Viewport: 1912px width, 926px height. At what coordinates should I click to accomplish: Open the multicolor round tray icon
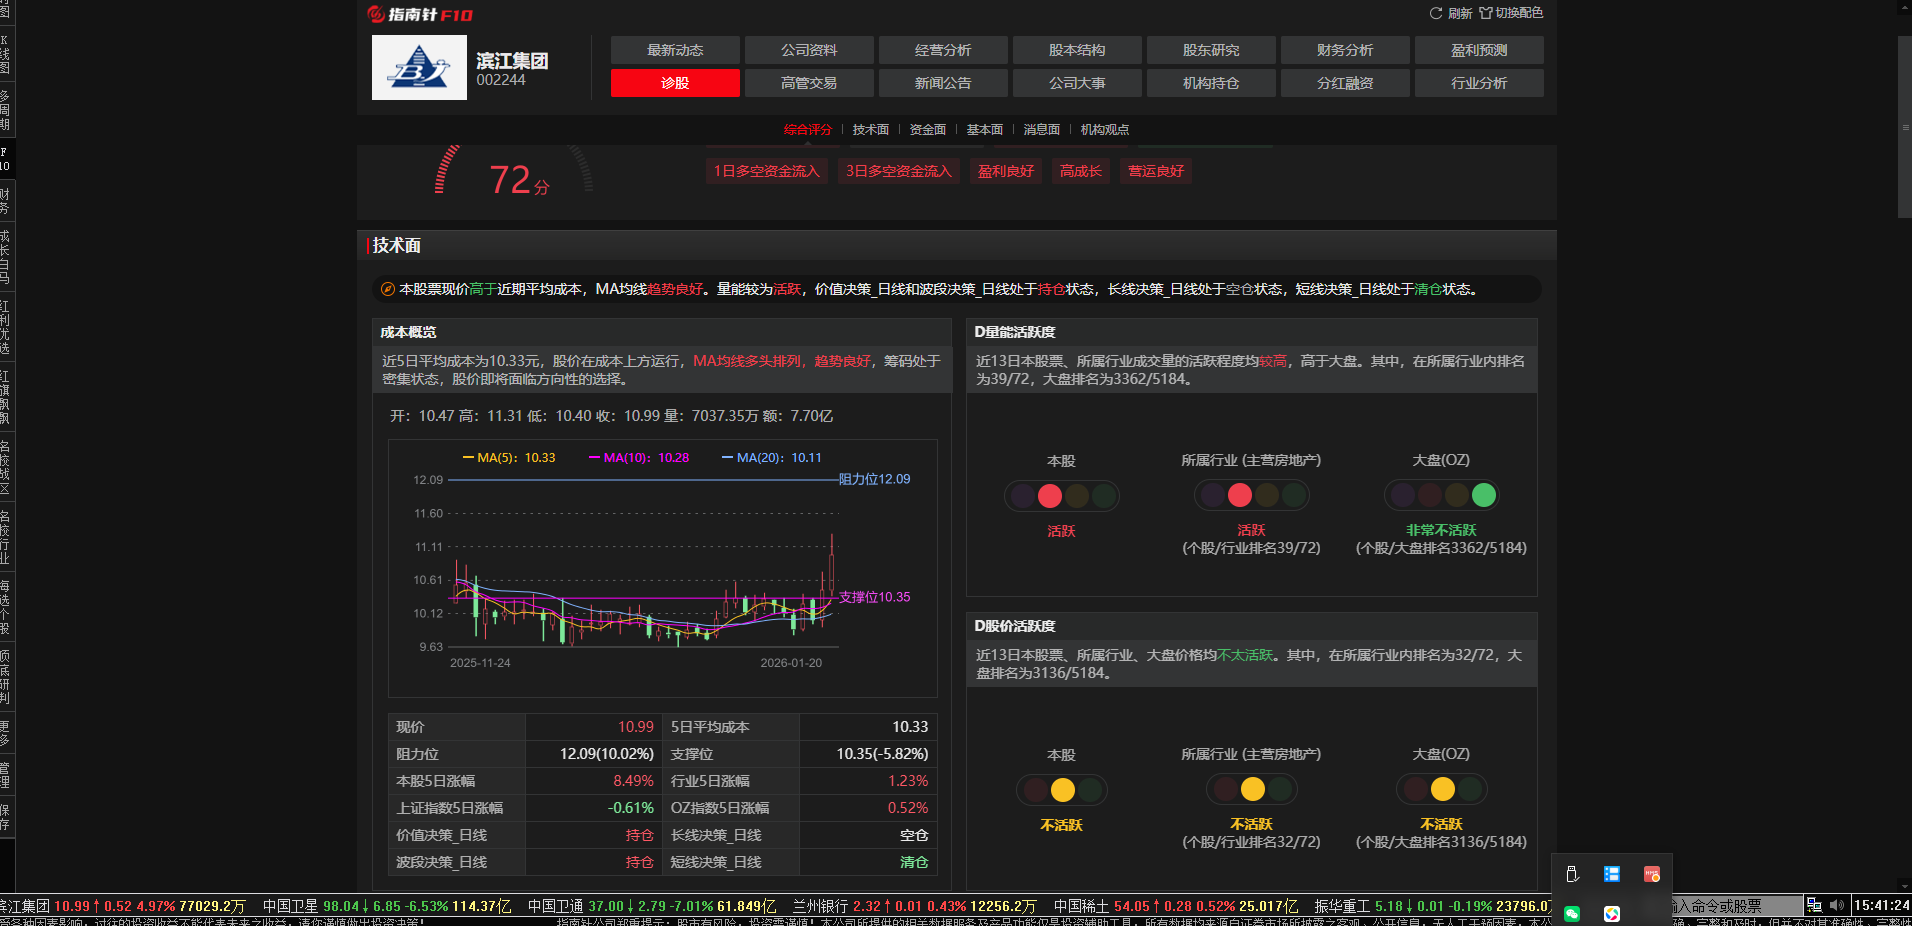click(x=1612, y=914)
